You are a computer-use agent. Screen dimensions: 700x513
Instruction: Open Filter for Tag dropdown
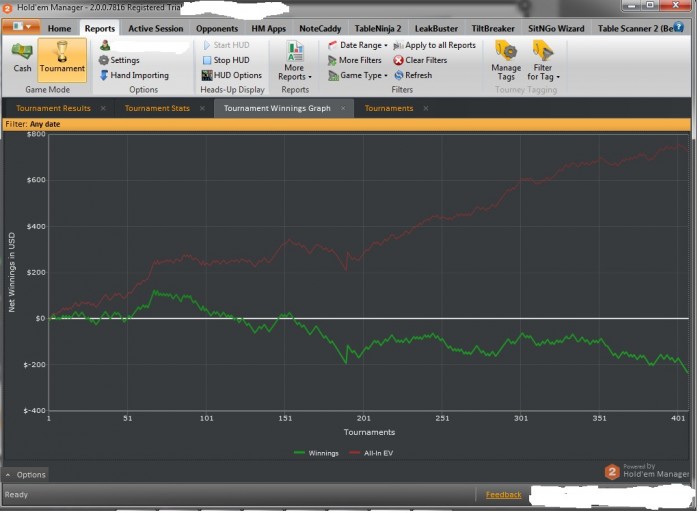[x=543, y=61]
